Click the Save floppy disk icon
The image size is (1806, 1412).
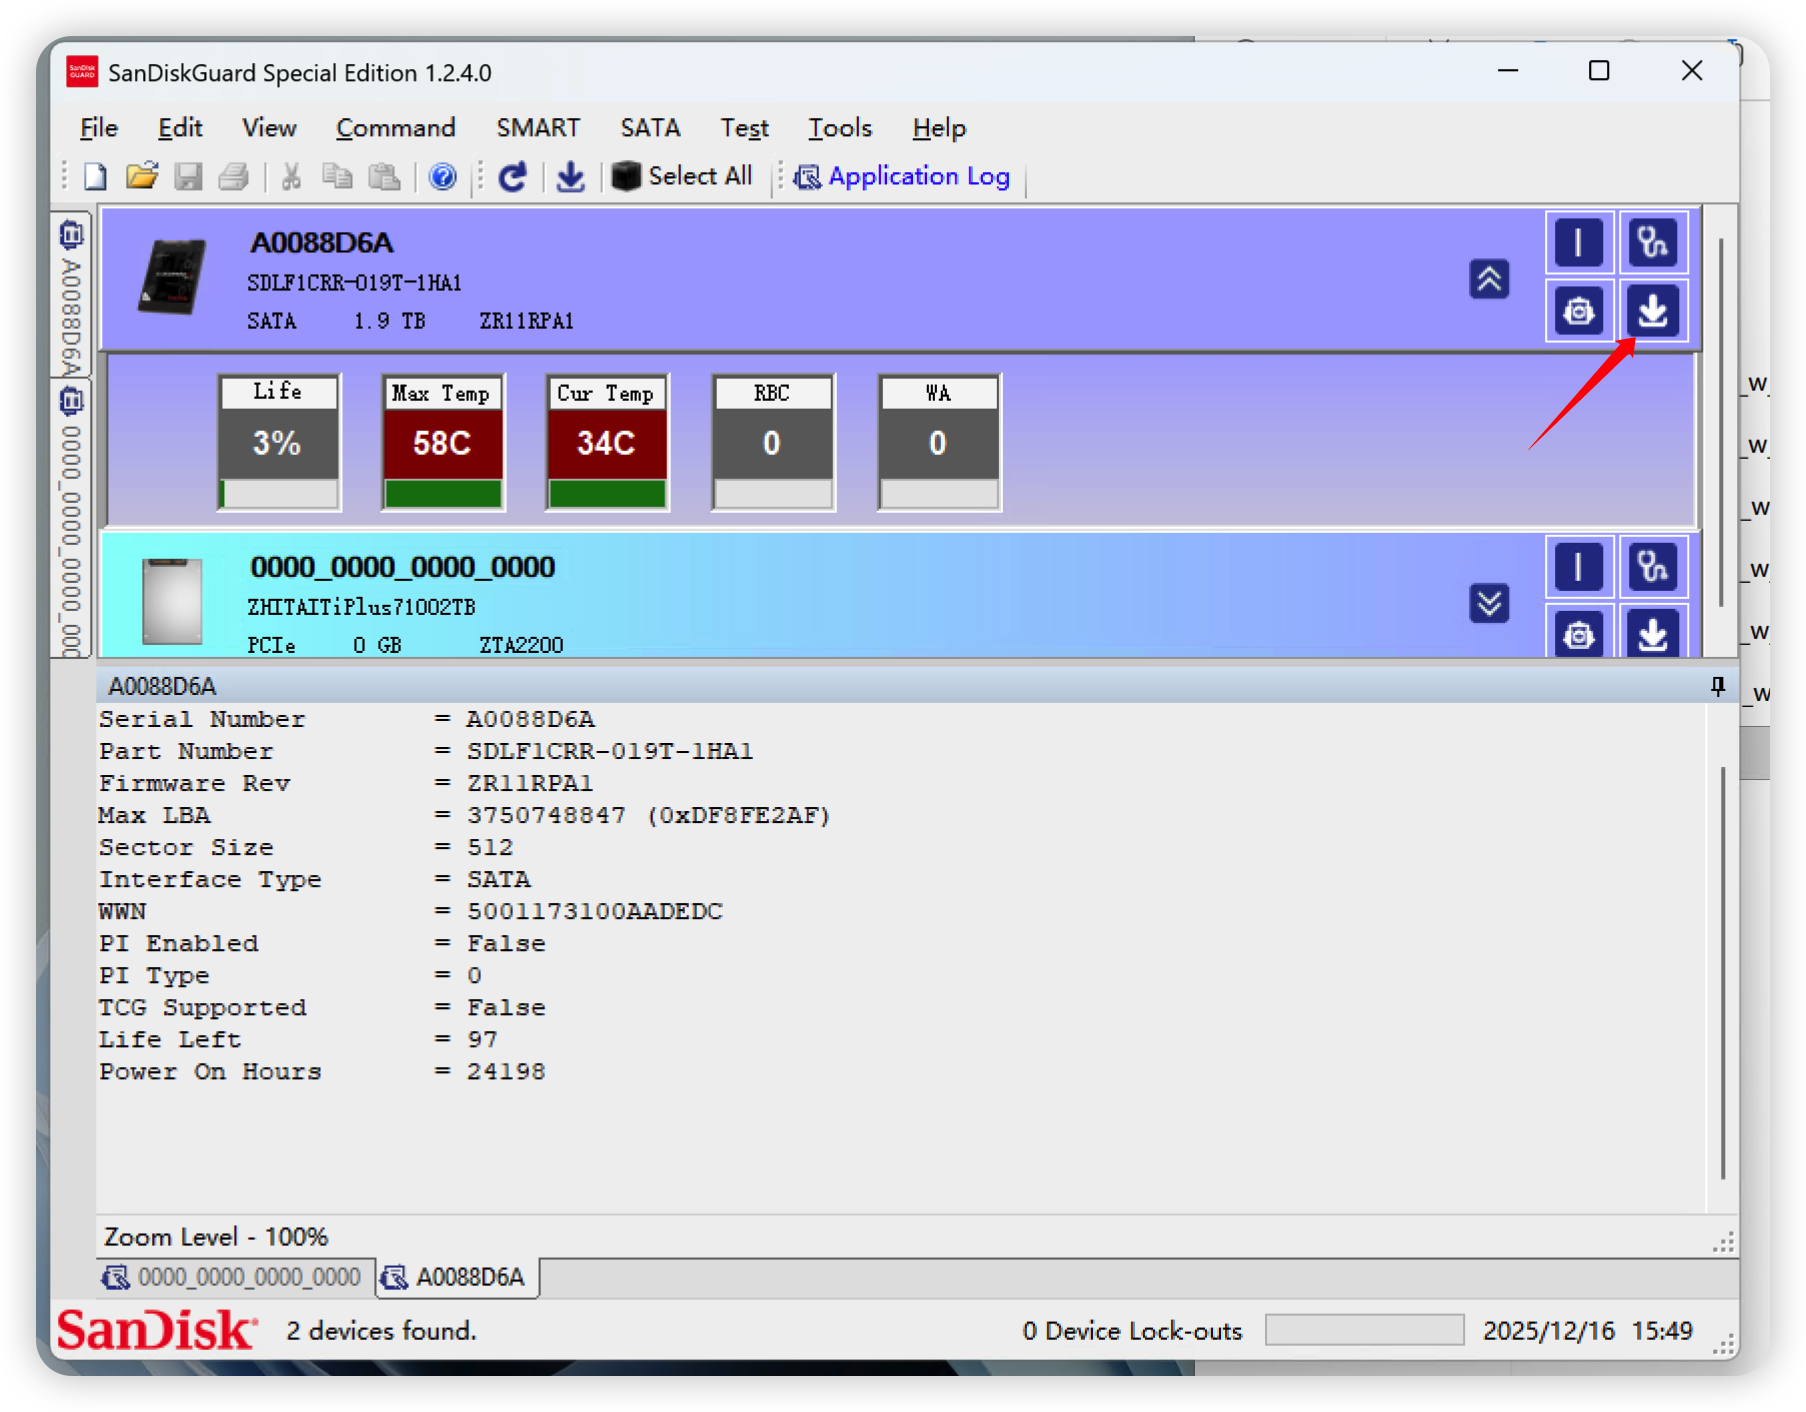(188, 177)
